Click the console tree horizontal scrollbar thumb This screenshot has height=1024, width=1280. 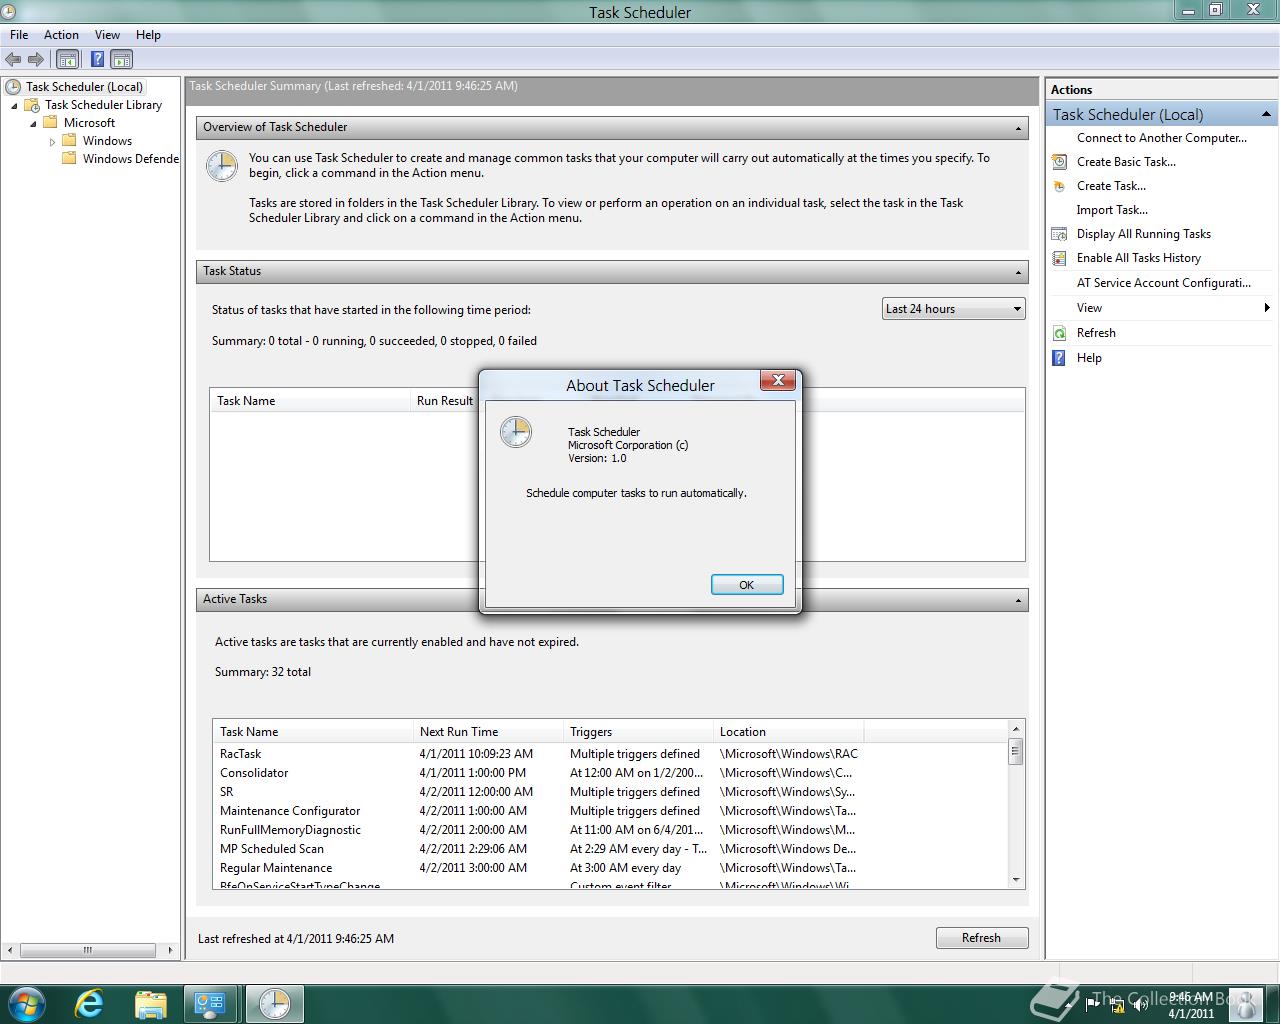tap(87, 950)
